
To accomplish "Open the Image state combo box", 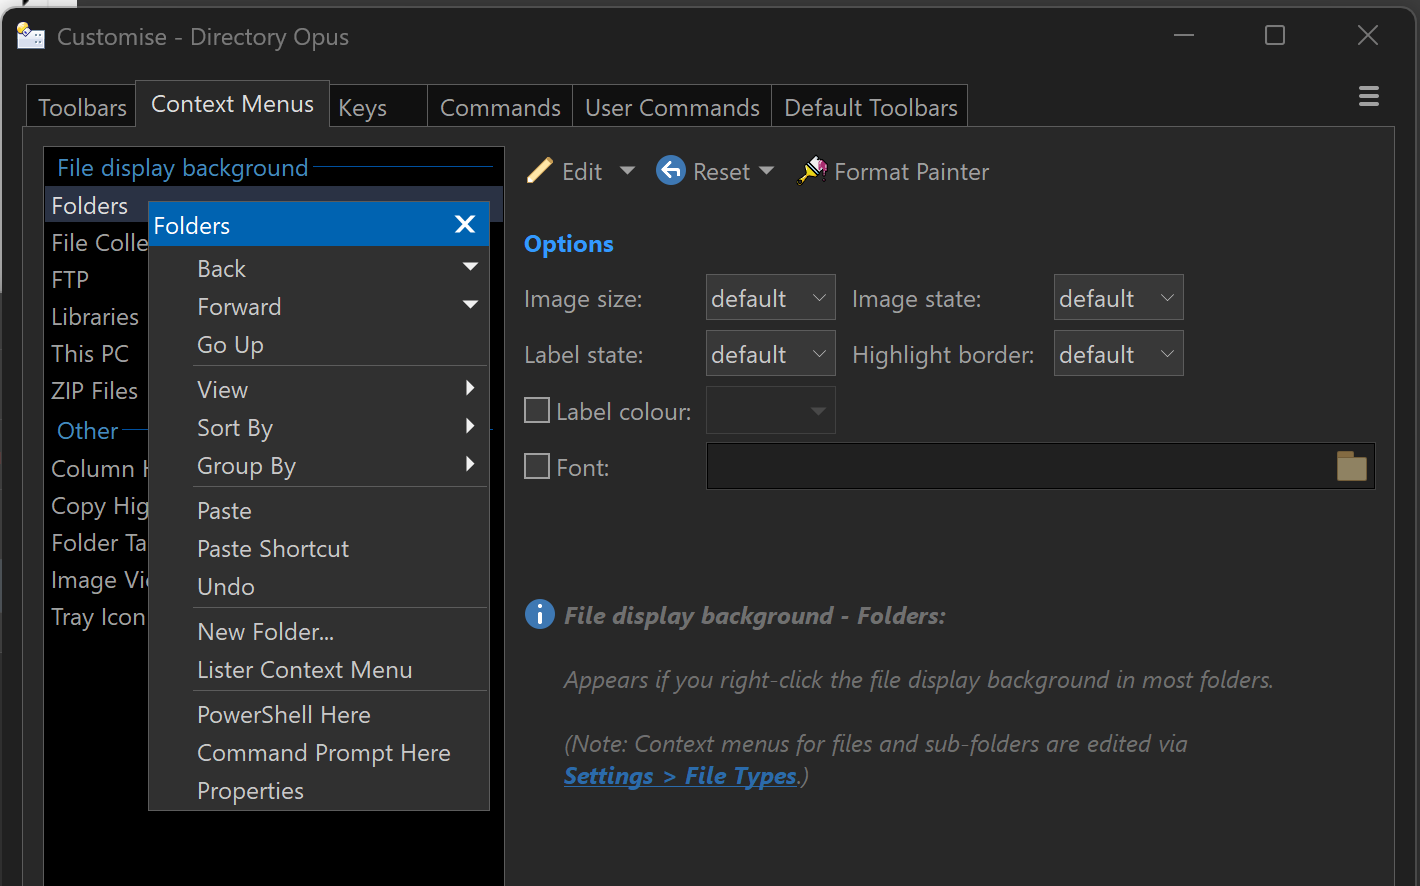I will tap(1118, 298).
